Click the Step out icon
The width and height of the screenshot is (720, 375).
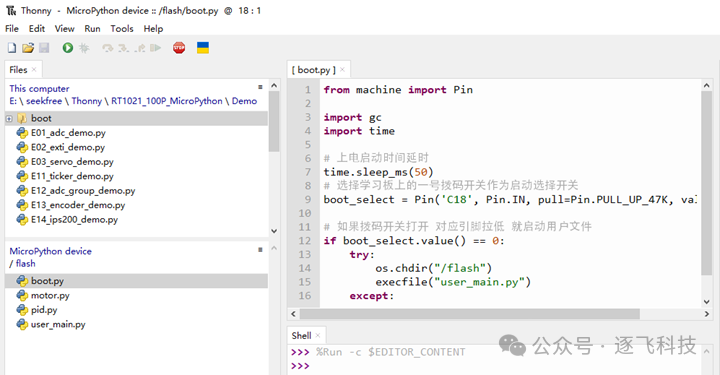click(x=140, y=48)
